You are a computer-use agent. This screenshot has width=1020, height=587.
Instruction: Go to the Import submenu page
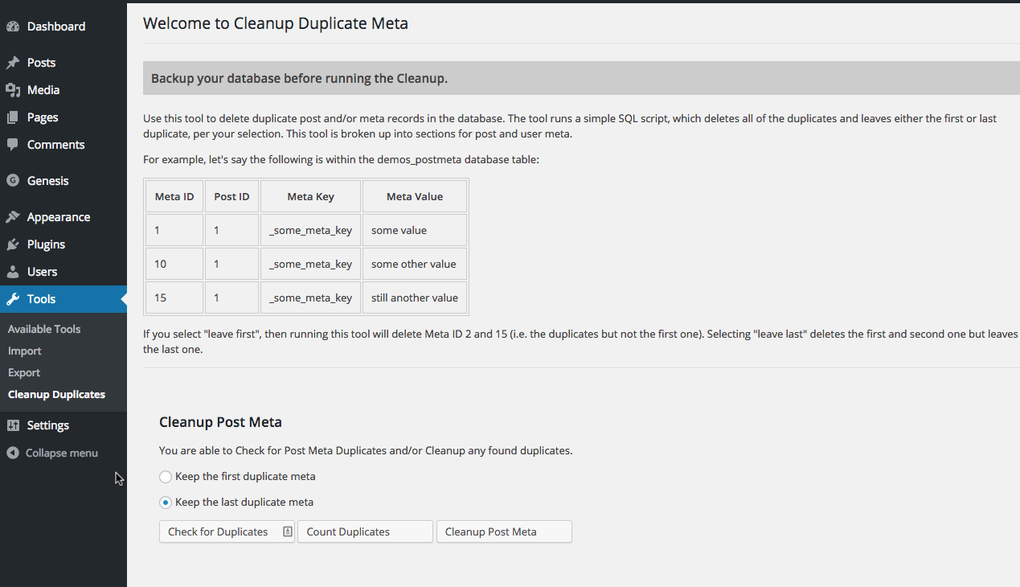click(x=25, y=351)
